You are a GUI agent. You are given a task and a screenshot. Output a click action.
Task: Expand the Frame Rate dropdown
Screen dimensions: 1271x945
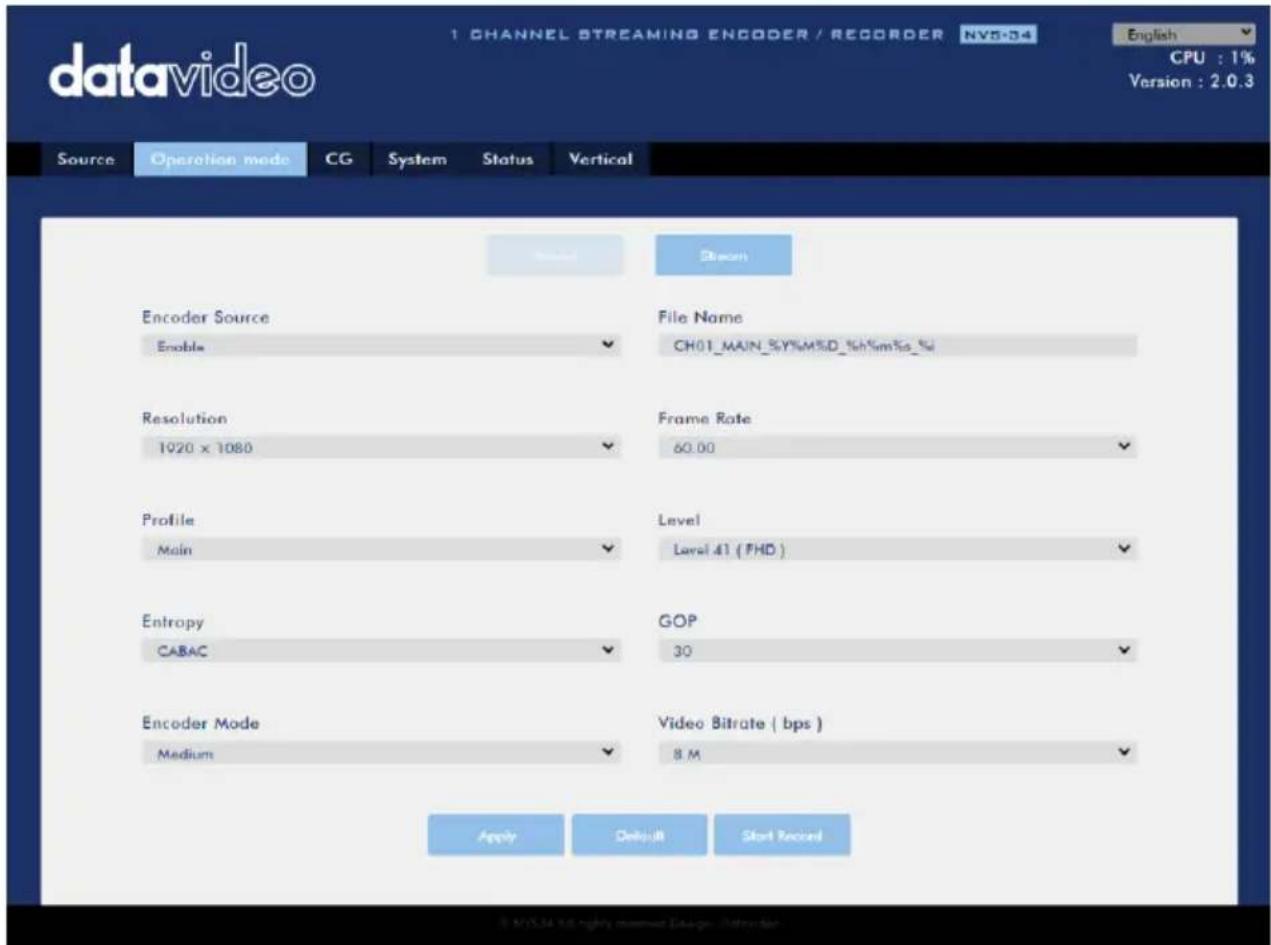pos(898,447)
